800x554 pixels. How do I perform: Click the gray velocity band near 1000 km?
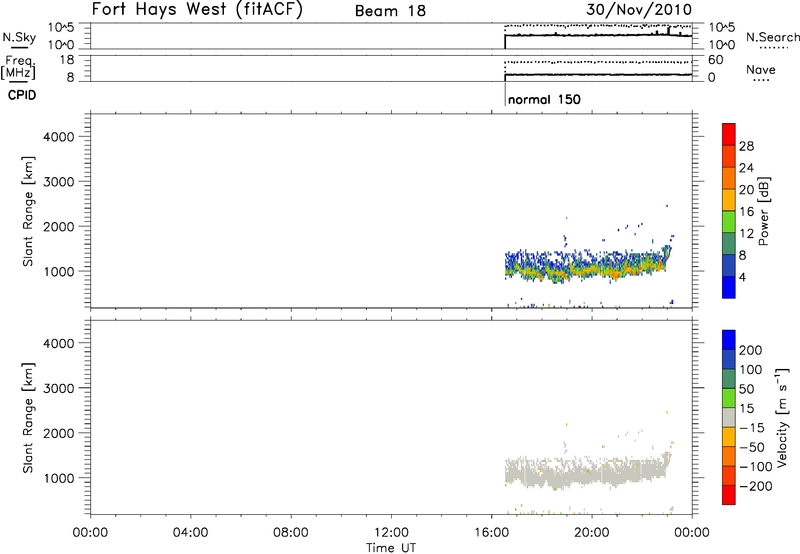click(587, 472)
